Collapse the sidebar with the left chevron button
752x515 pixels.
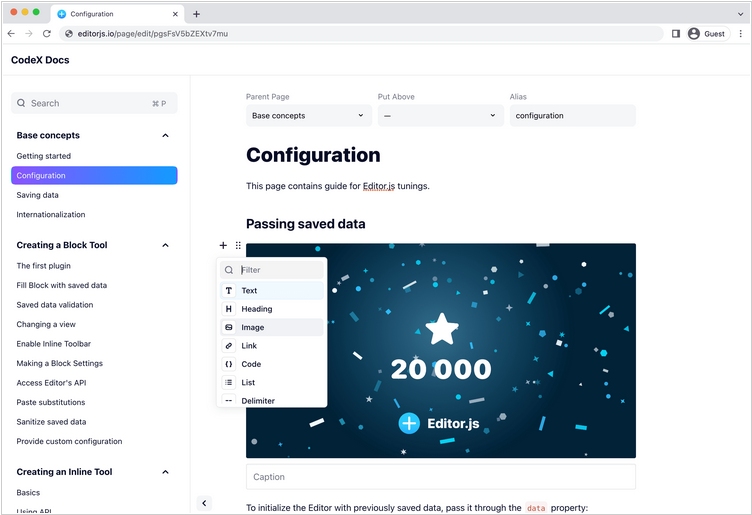click(204, 503)
